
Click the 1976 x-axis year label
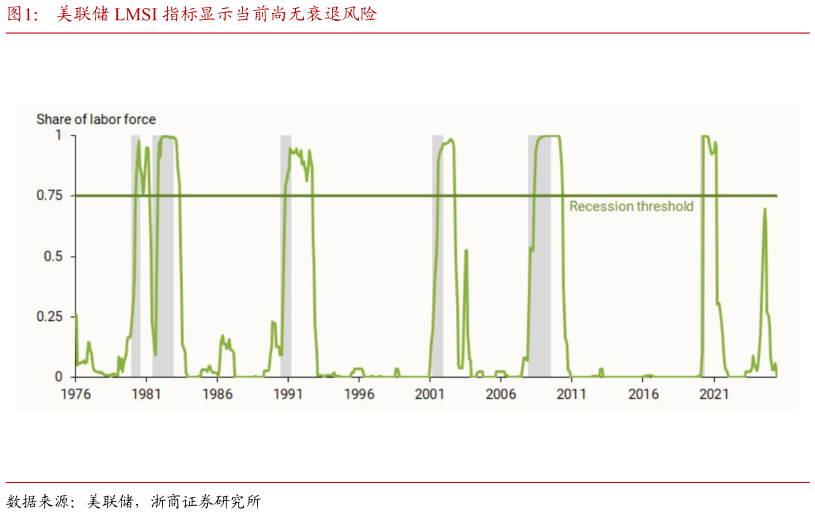(76, 394)
